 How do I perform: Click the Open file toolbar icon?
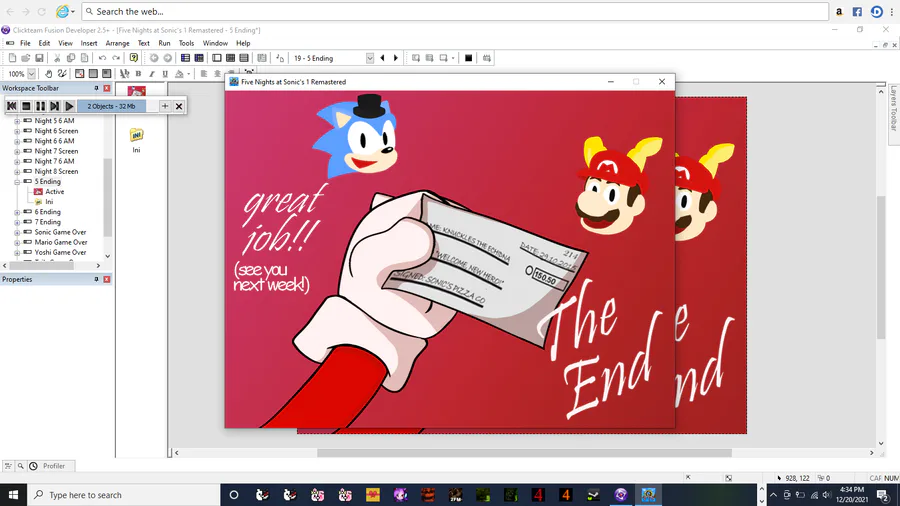26,58
